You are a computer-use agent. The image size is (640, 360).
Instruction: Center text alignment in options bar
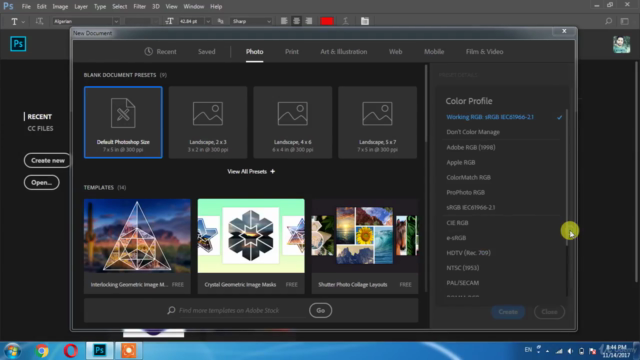[296, 21]
